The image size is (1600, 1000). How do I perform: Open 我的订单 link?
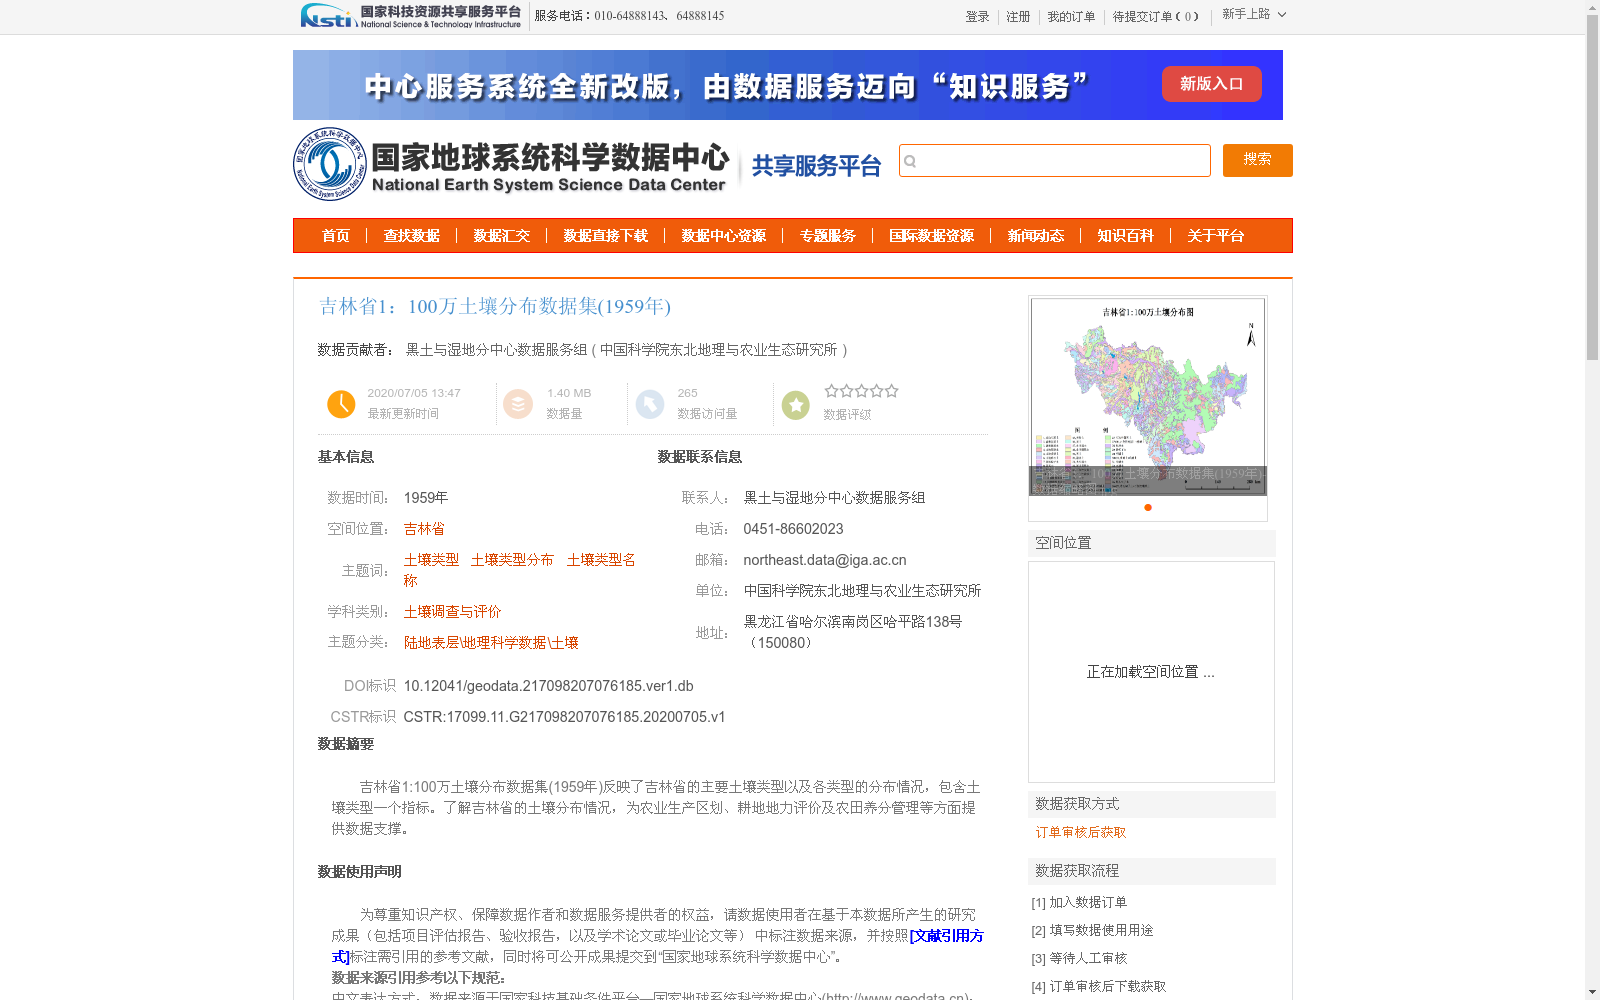point(1071,17)
